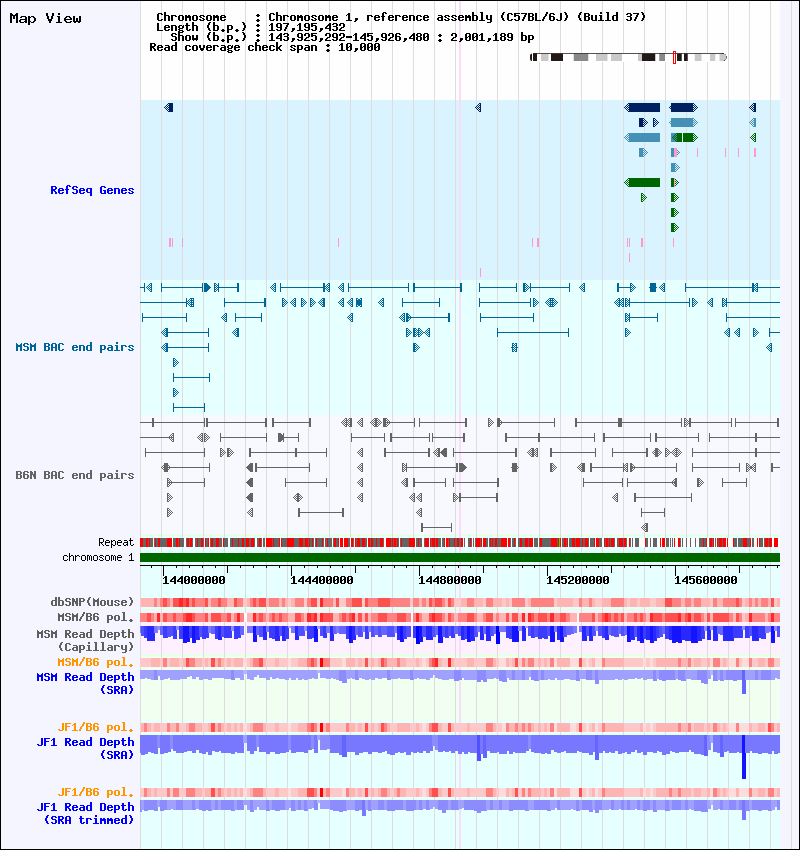Screen dimensions: 800x850
Task: Open the MSM Read Depth (SRA) label
Action: pyautogui.click(x=85, y=684)
